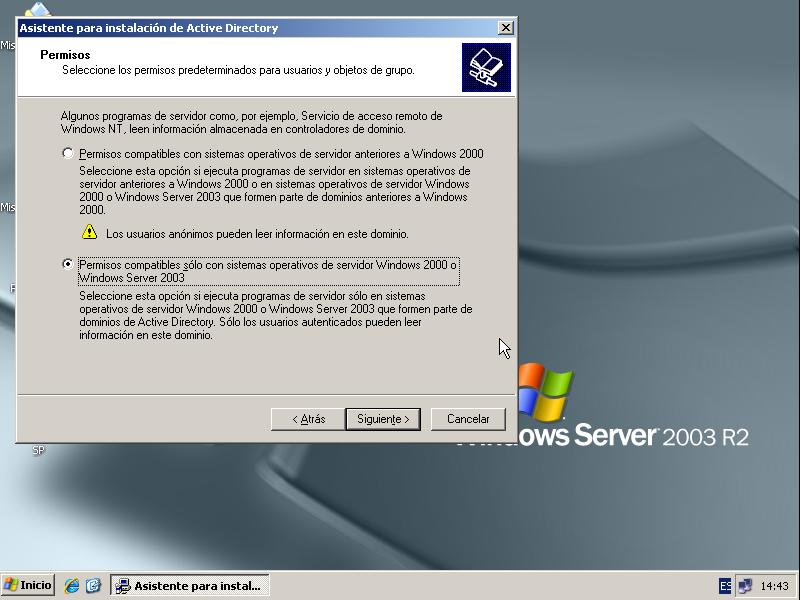Image resolution: width=800 pixels, height=600 pixels.
Task: Click the network tray icon
Action: 745,586
